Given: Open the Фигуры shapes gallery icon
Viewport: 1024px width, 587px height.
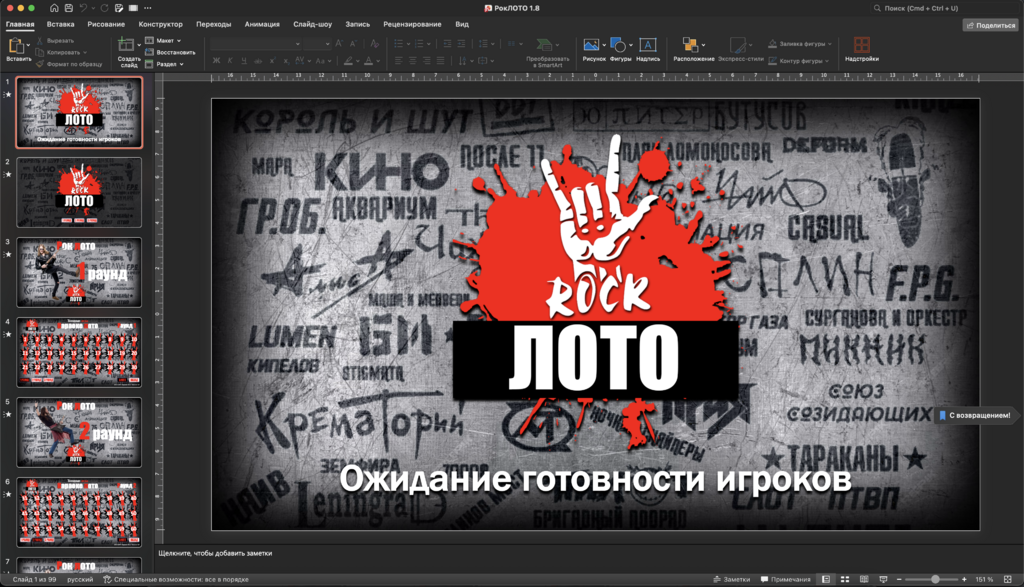Looking at the screenshot, I should pyautogui.click(x=617, y=44).
